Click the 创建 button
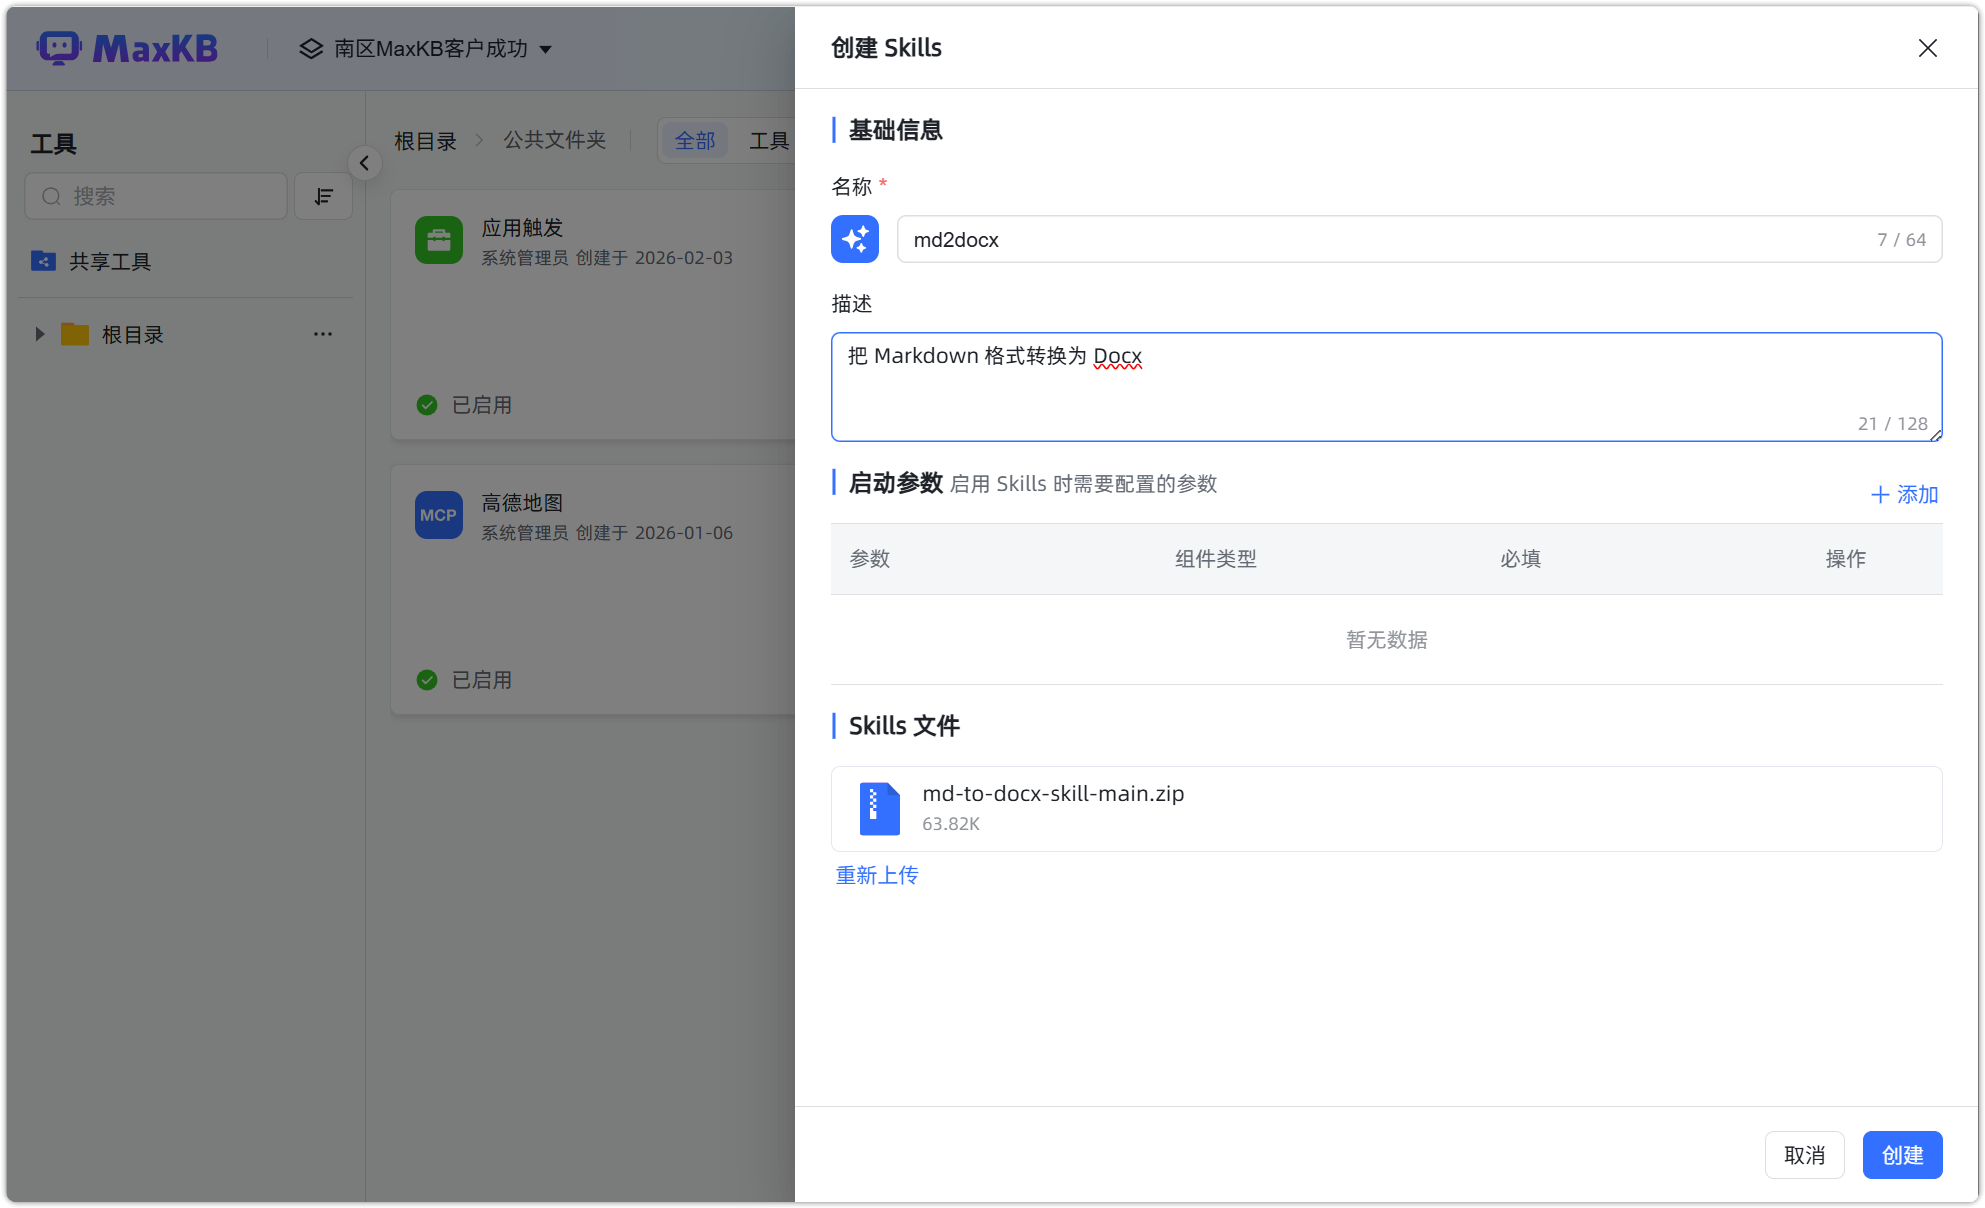Image resolution: width=1985 pixels, height=1208 pixels. pyautogui.click(x=1901, y=1155)
